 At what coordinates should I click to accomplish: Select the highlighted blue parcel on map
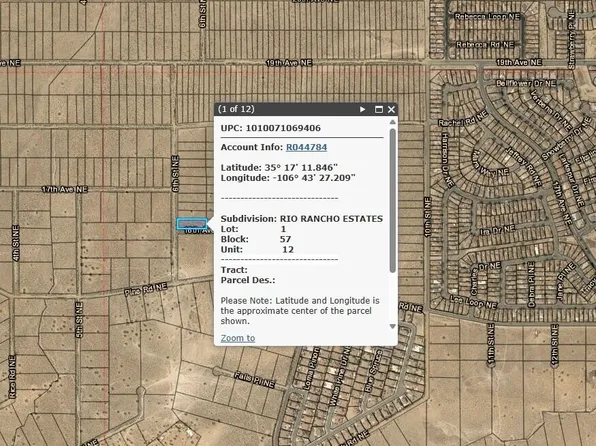(192, 224)
